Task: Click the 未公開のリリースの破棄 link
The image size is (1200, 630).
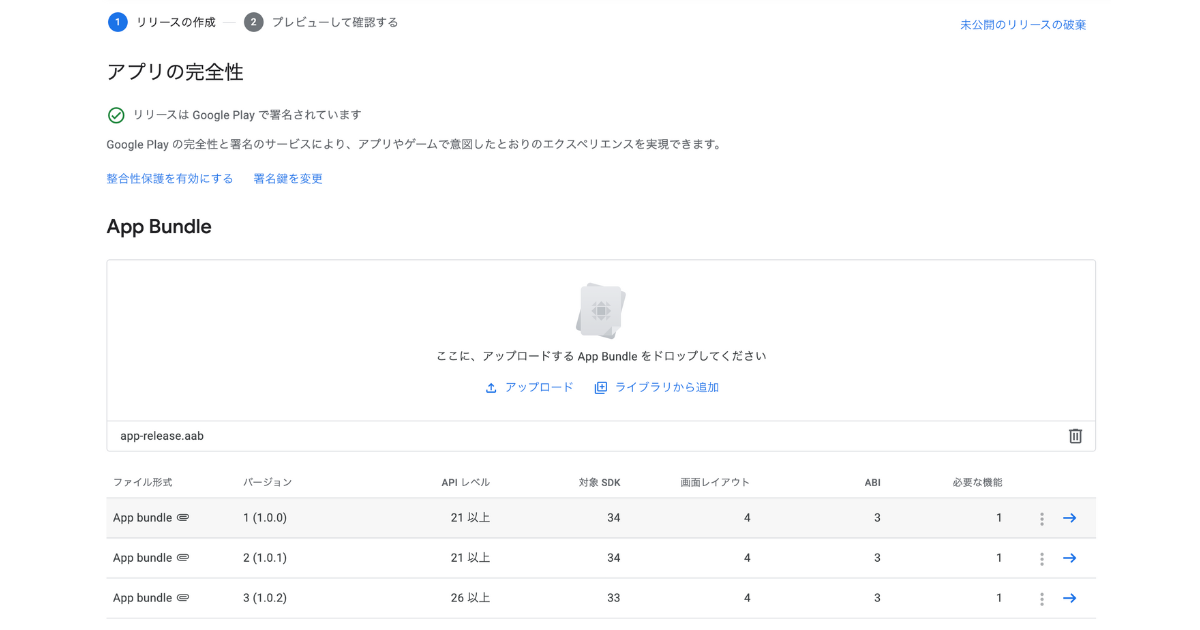Action: tap(1022, 24)
